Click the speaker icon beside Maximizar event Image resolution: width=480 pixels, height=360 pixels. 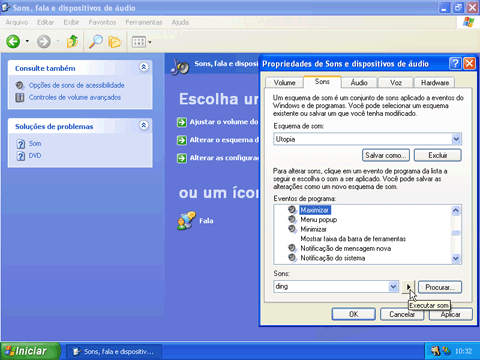(292, 210)
